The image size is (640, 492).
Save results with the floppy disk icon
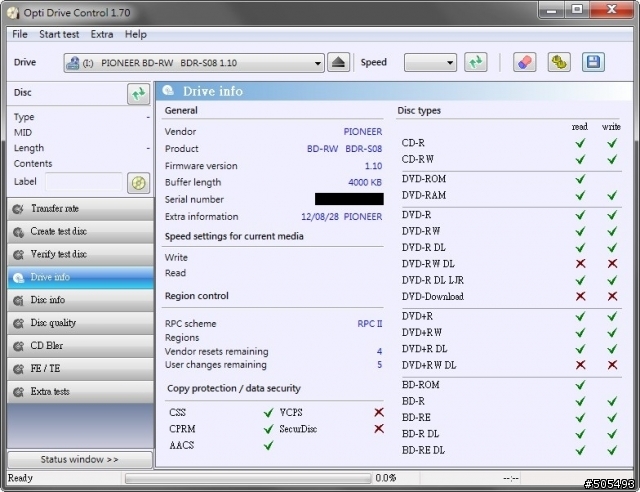(x=593, y=62)
